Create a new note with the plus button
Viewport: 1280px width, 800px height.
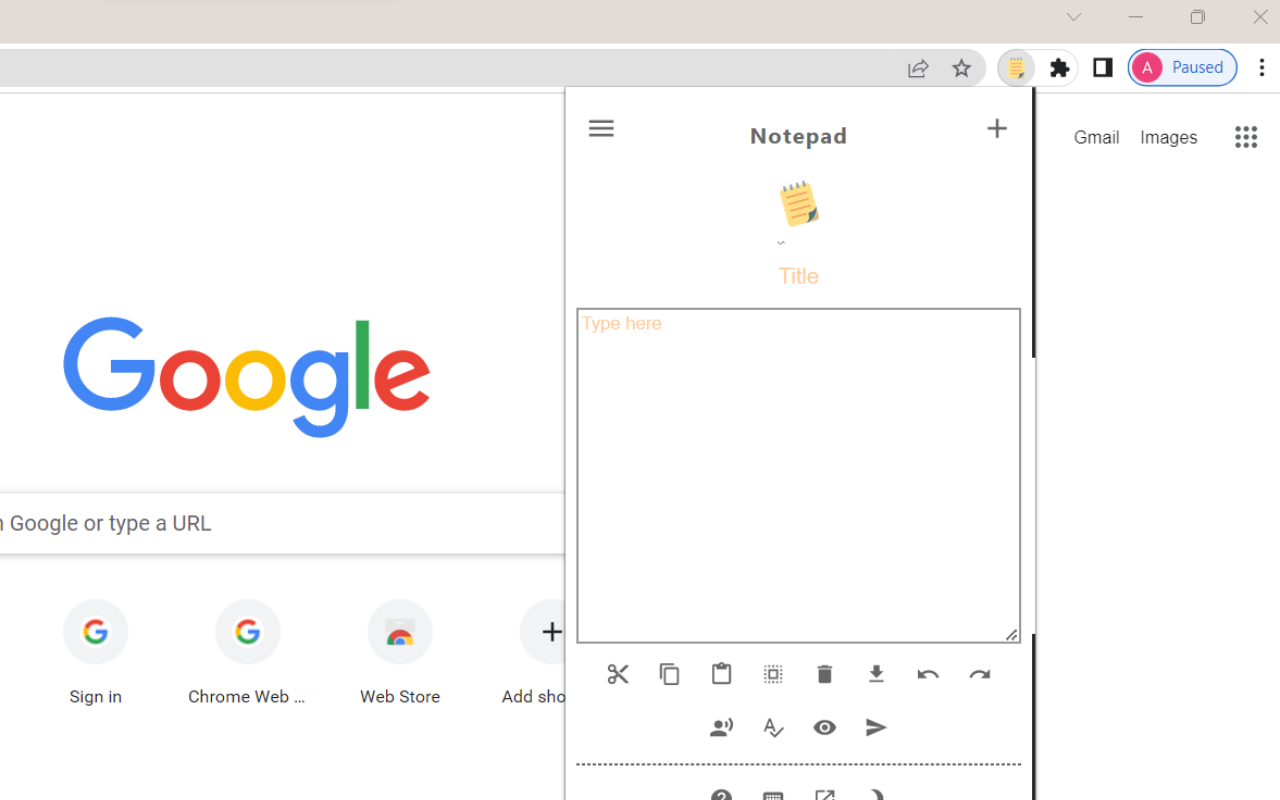[x=996, y=128]
